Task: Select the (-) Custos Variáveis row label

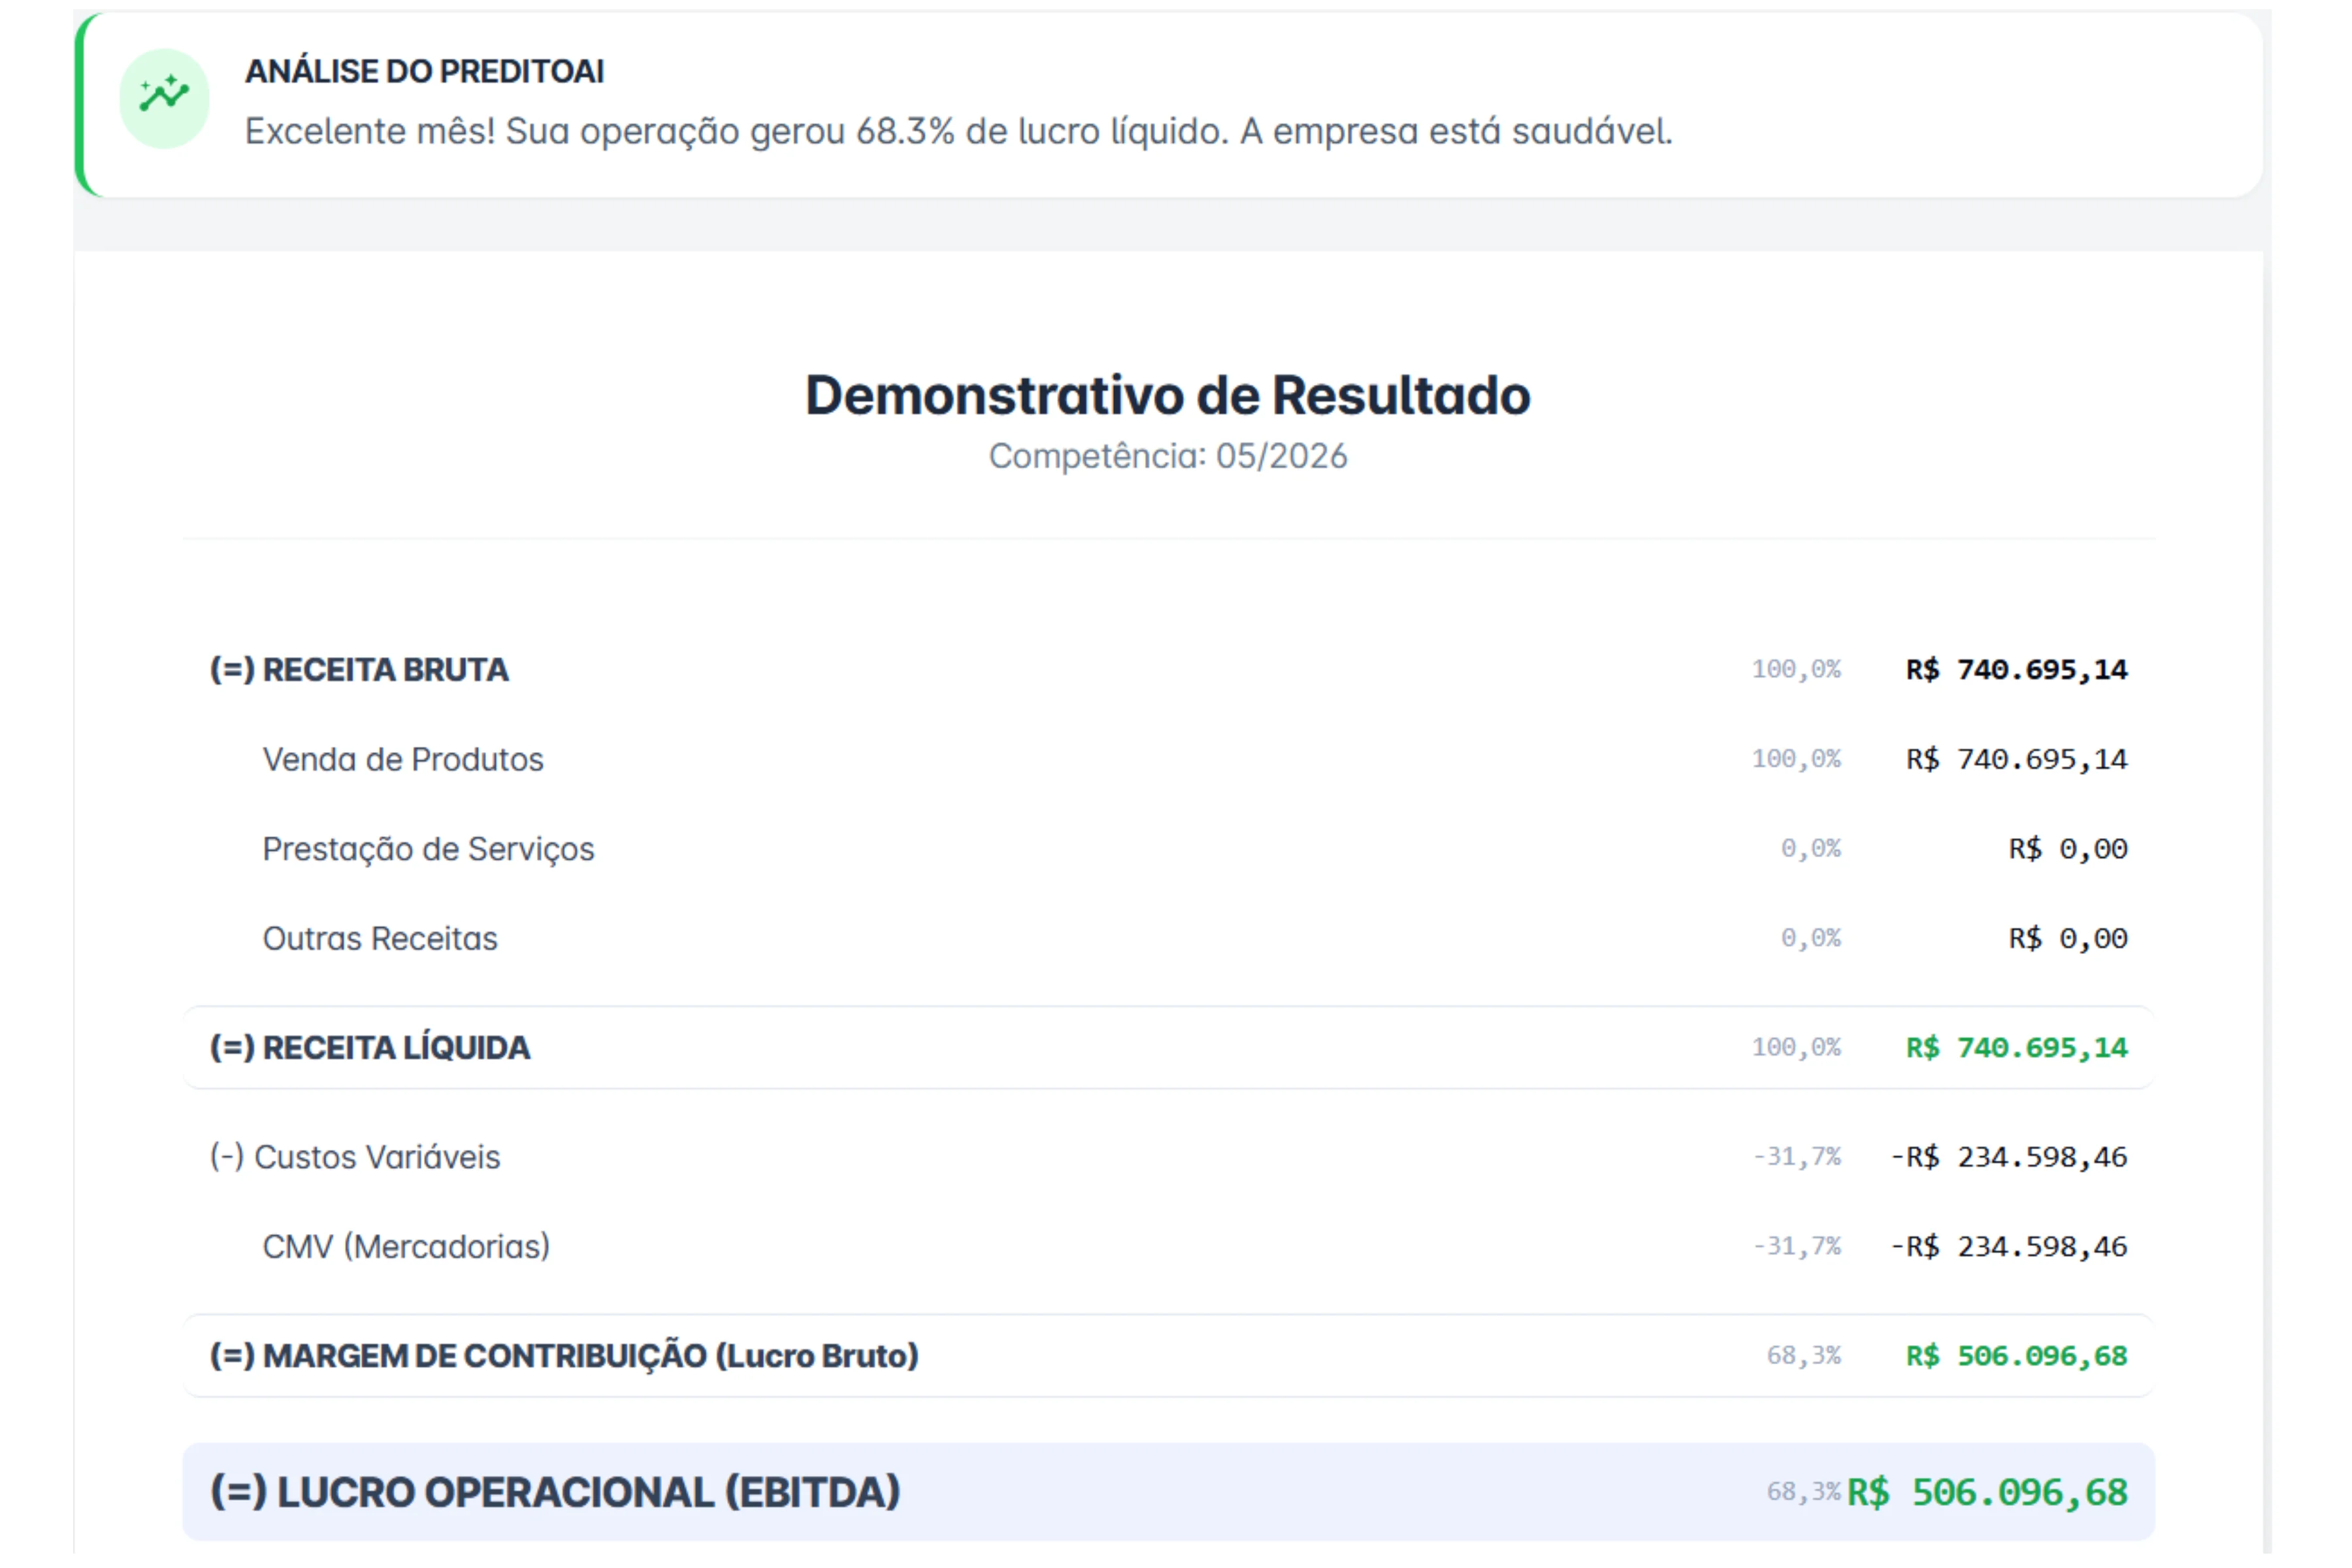Action: coord(355,1157)
